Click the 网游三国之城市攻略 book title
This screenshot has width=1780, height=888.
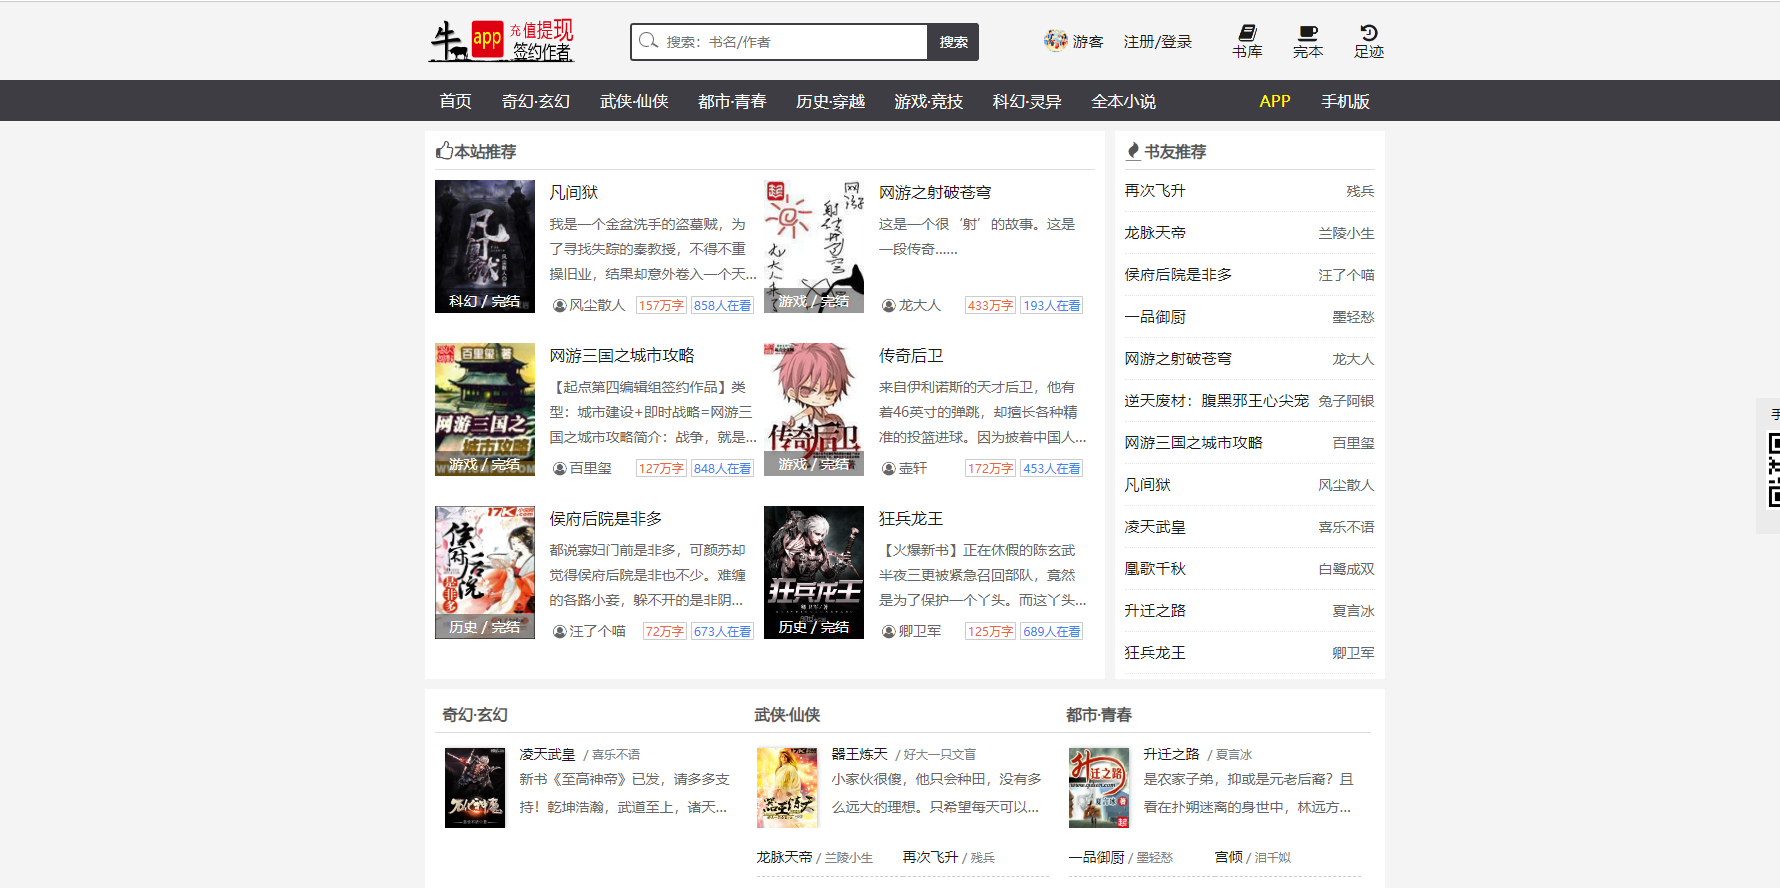click(621, 356)
